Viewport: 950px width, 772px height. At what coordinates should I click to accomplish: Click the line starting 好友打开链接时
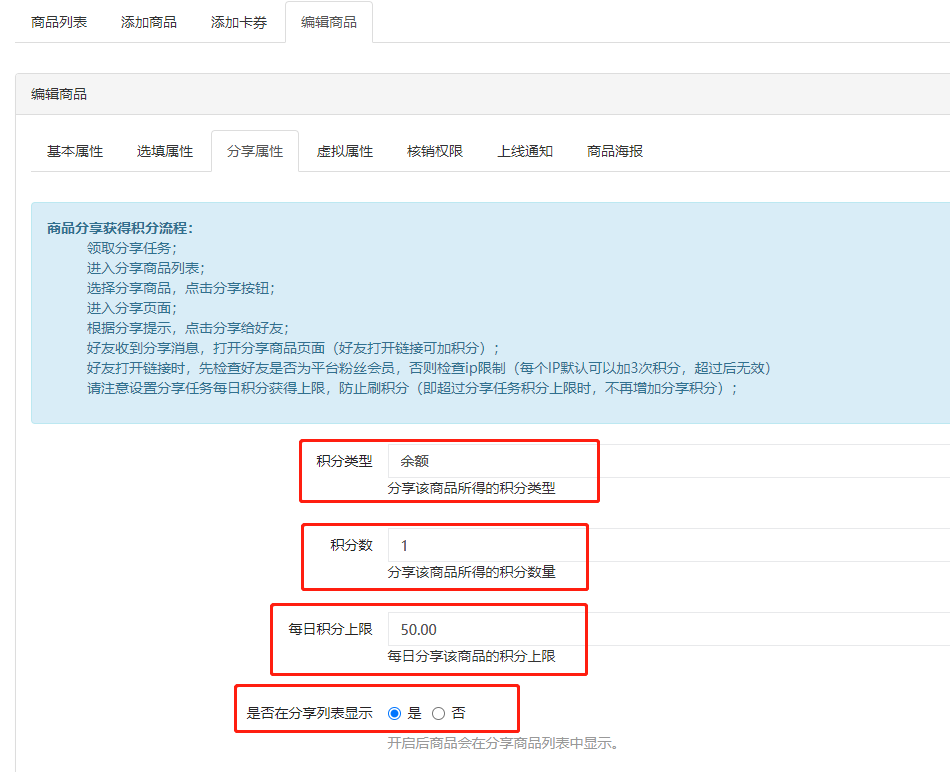click(x=429, y=368)
